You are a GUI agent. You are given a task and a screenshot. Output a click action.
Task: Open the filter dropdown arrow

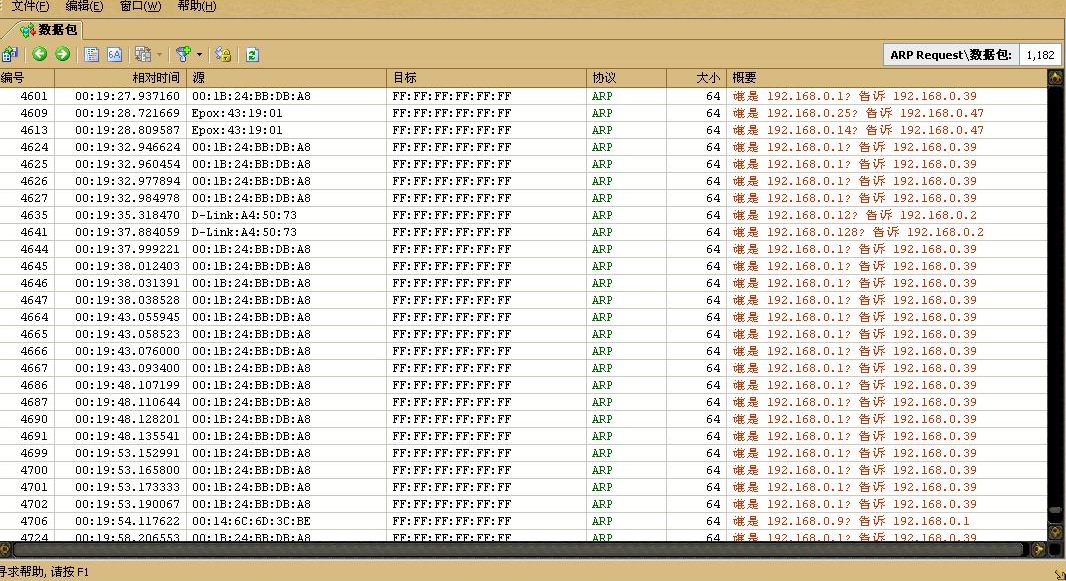click(199, 54)
